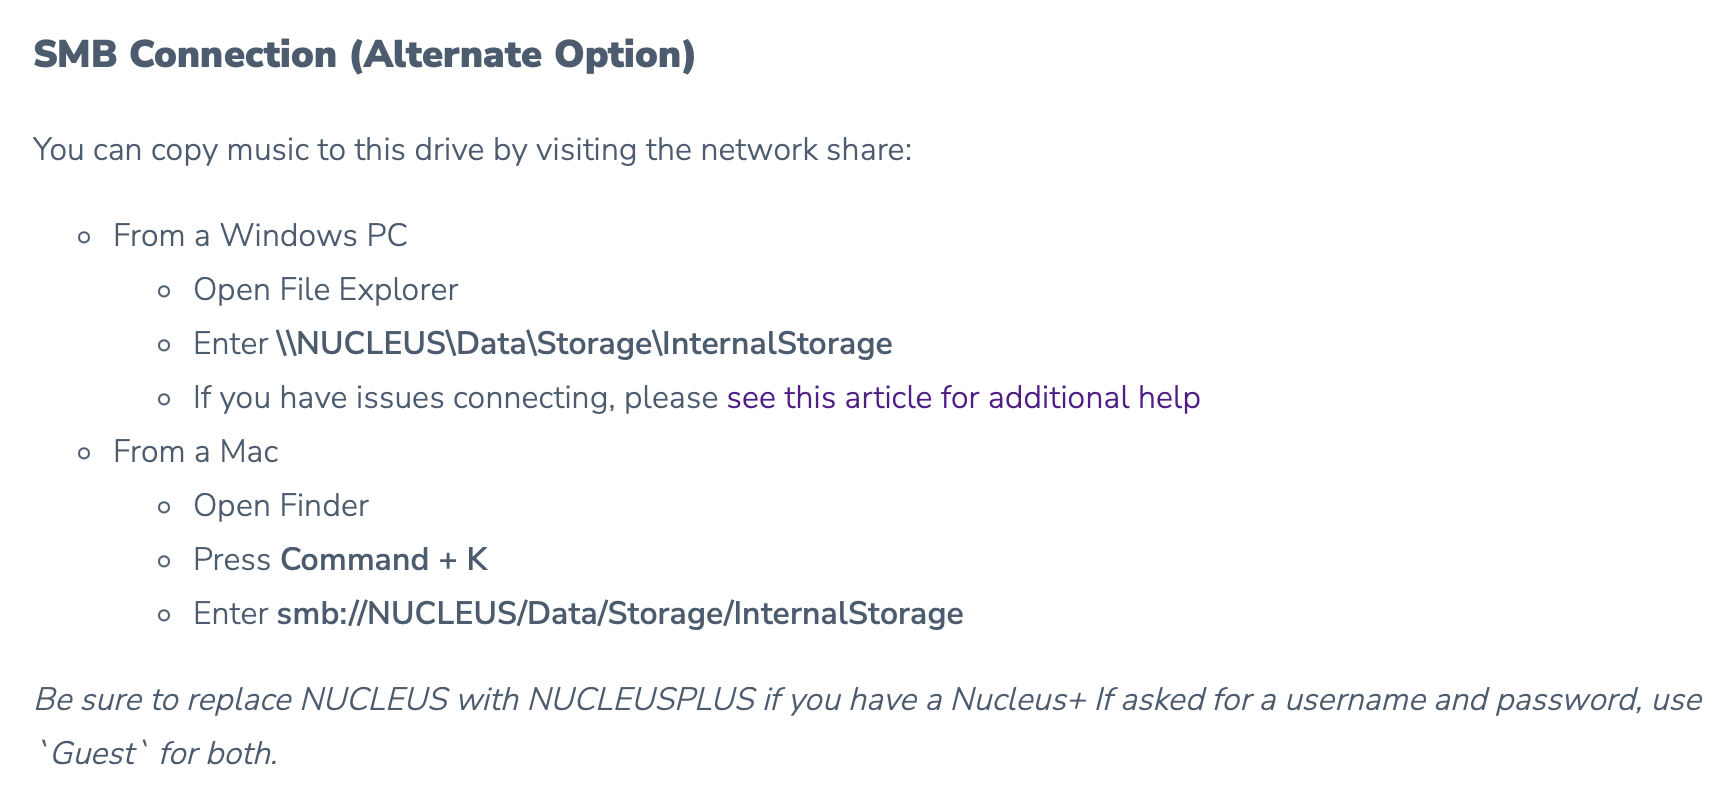Click the Windows path \\NUCLEUS\Data\Storage\InternalStorage

[584, 344]
